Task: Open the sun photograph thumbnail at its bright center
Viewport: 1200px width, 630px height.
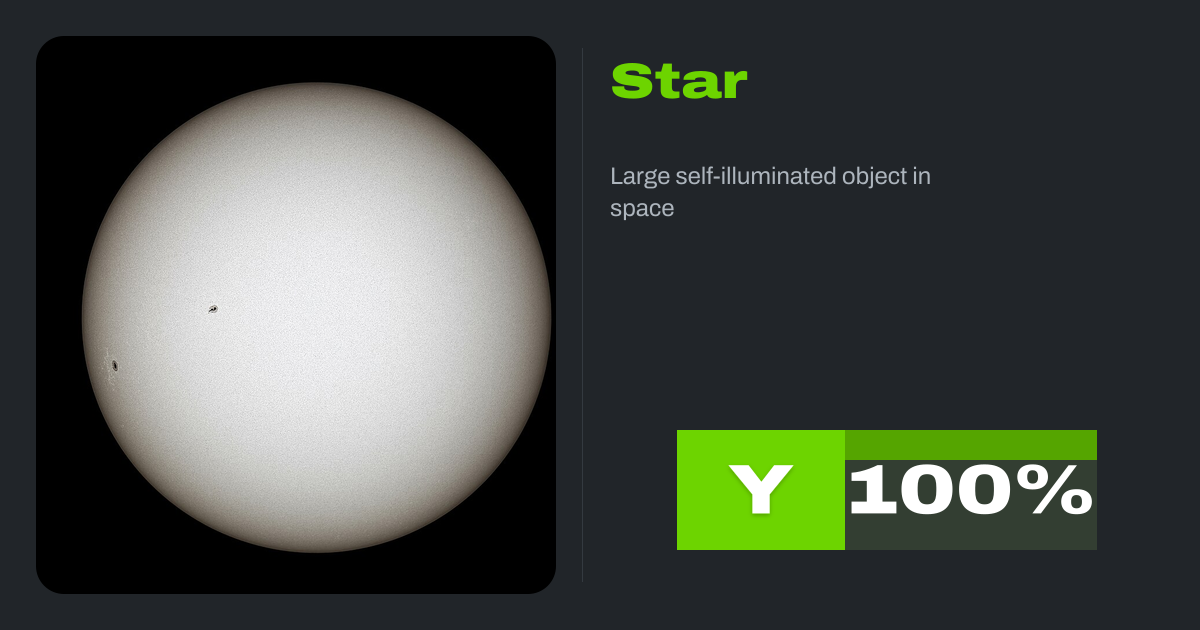Action: [x=316, y=317]
